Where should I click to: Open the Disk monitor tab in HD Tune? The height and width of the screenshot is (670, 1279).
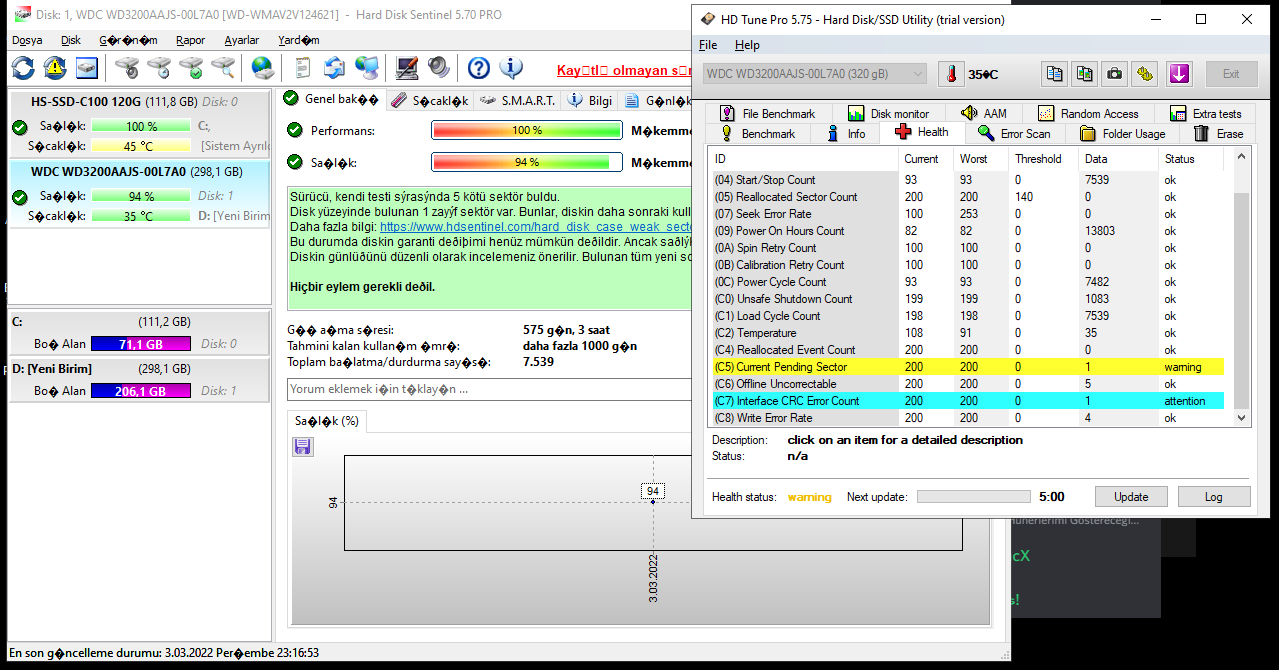pyautogui.click(x=888, y=113)
